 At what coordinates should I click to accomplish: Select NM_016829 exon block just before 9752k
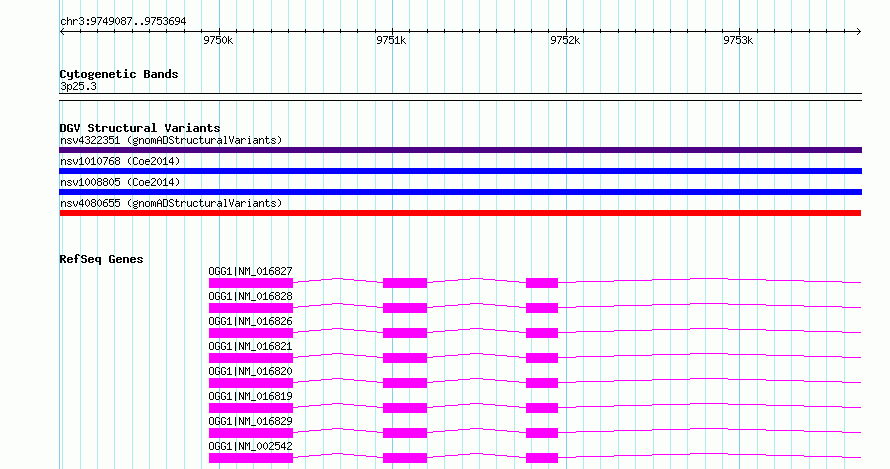(542, 433)
